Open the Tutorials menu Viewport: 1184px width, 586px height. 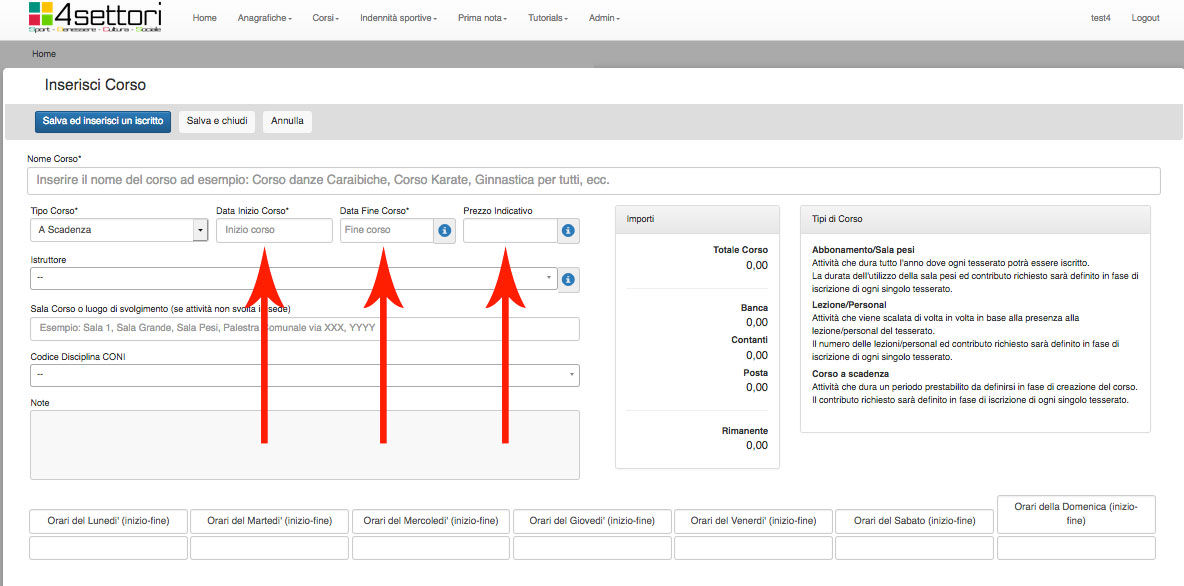pos(548,18)
